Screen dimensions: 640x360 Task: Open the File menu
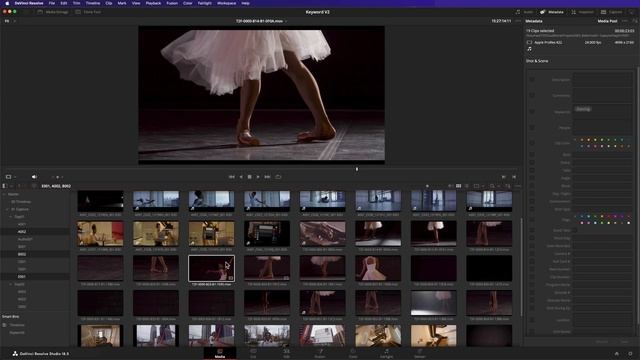52,3
